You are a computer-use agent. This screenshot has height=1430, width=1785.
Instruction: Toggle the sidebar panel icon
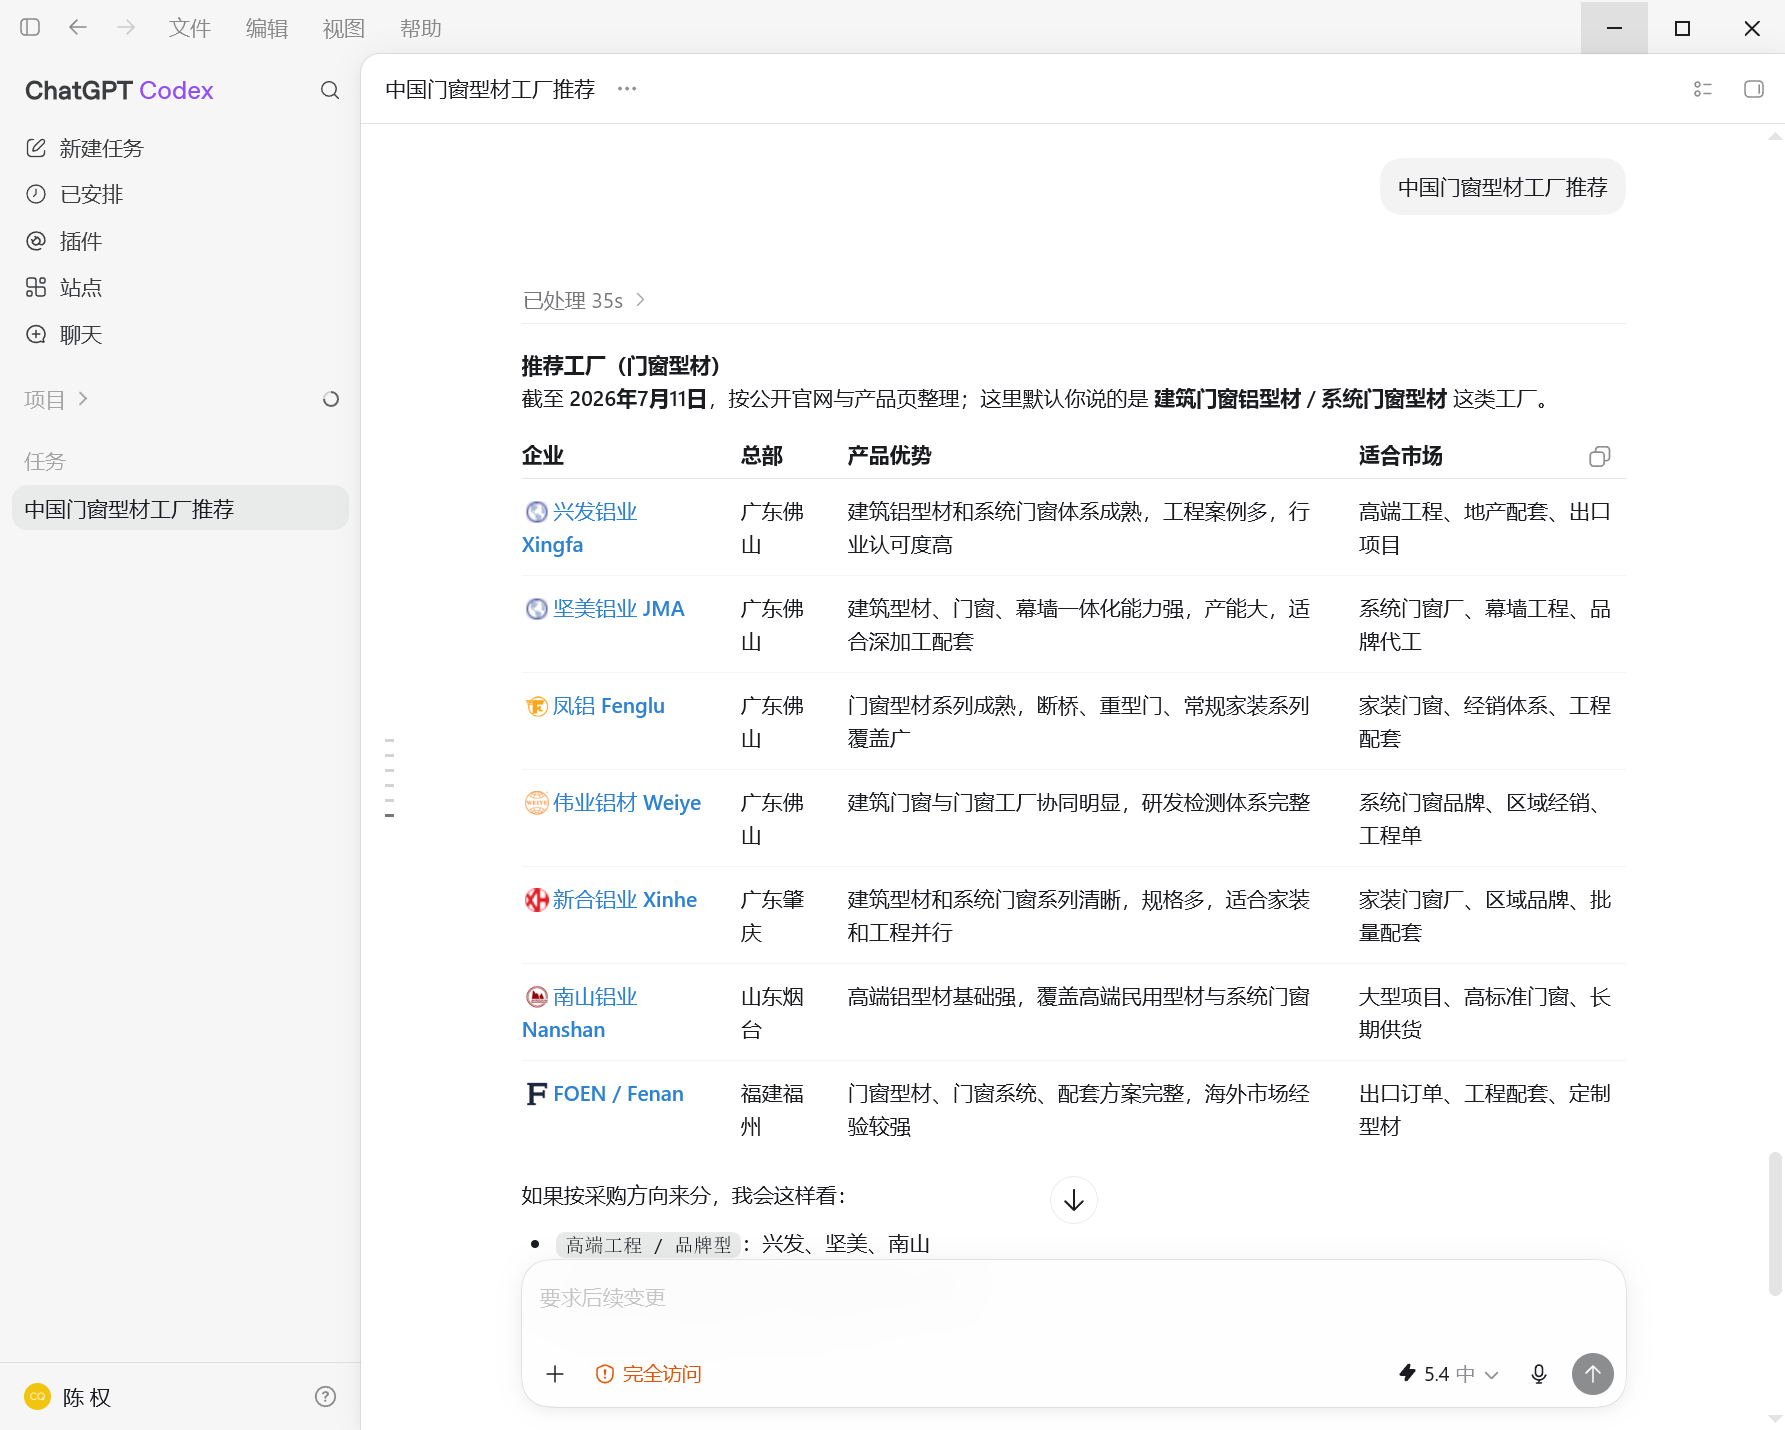point(30,28)
